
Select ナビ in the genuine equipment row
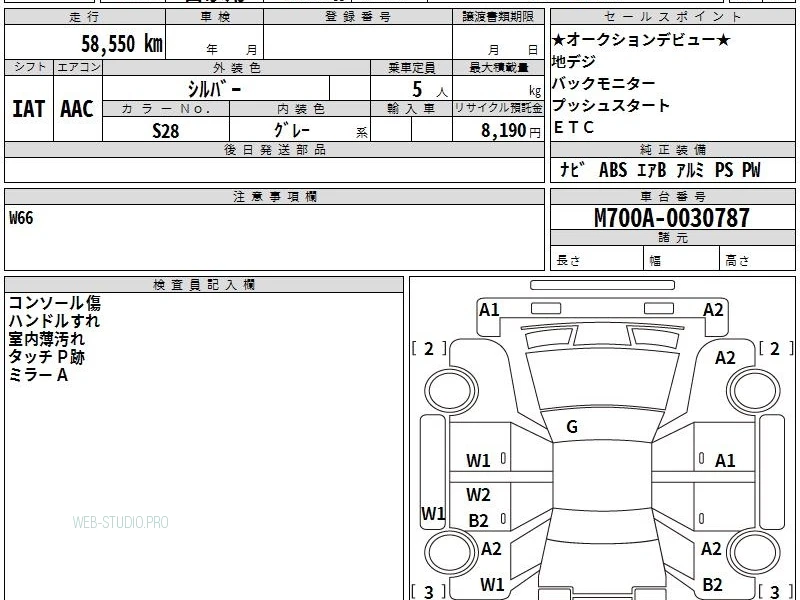pos(571,169)
